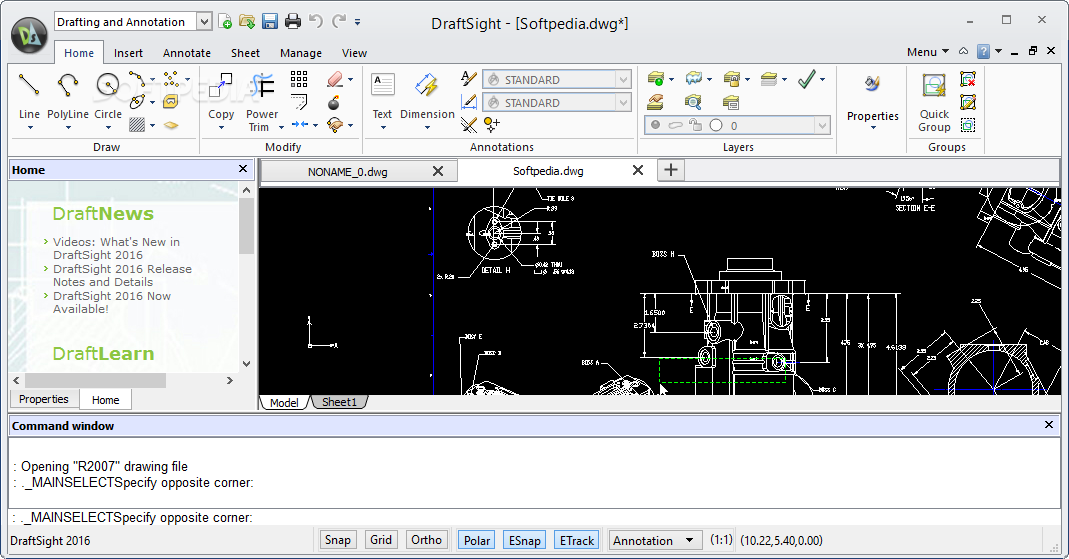The width and height of the screenshot is (1069, 559).
Task: Click the Dimension tool icon
Action: click(x=427, y=86)
